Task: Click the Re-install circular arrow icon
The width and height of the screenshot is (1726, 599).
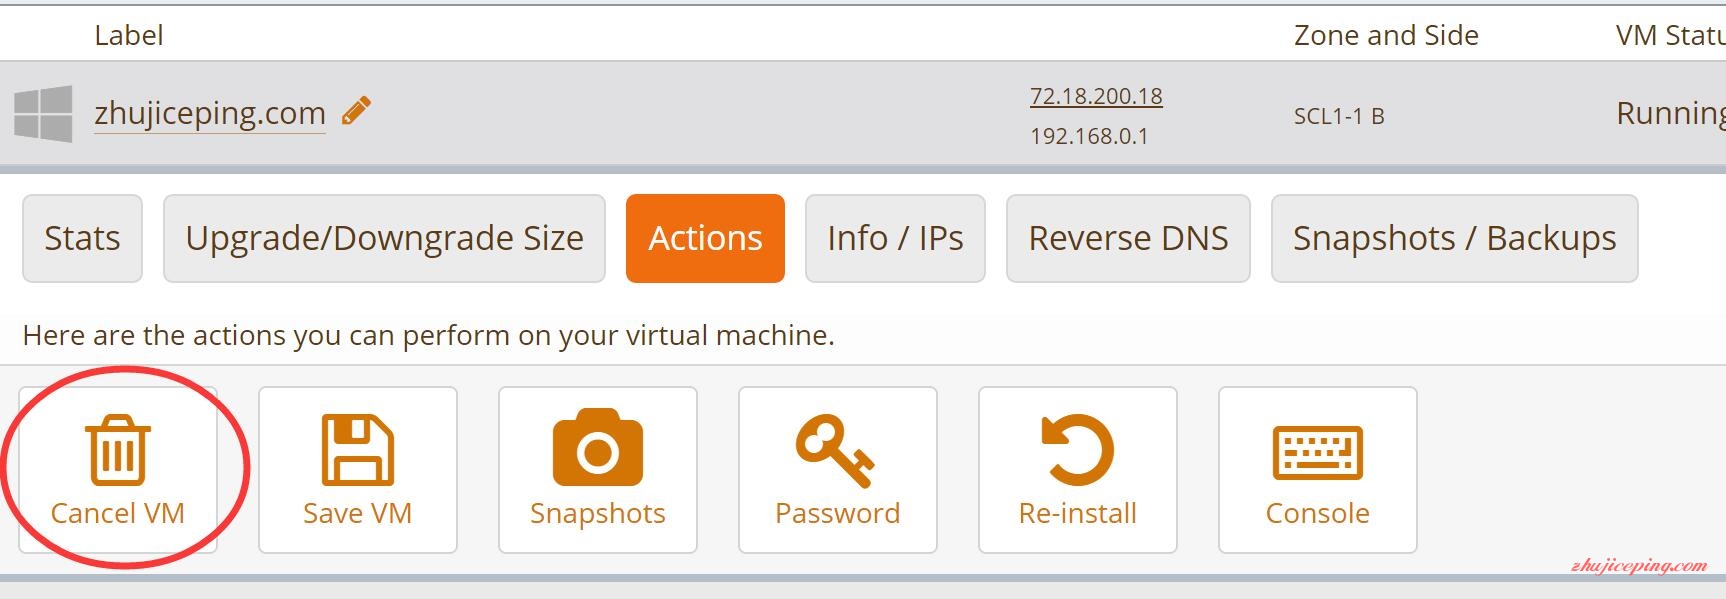Action: [1078, 449]
